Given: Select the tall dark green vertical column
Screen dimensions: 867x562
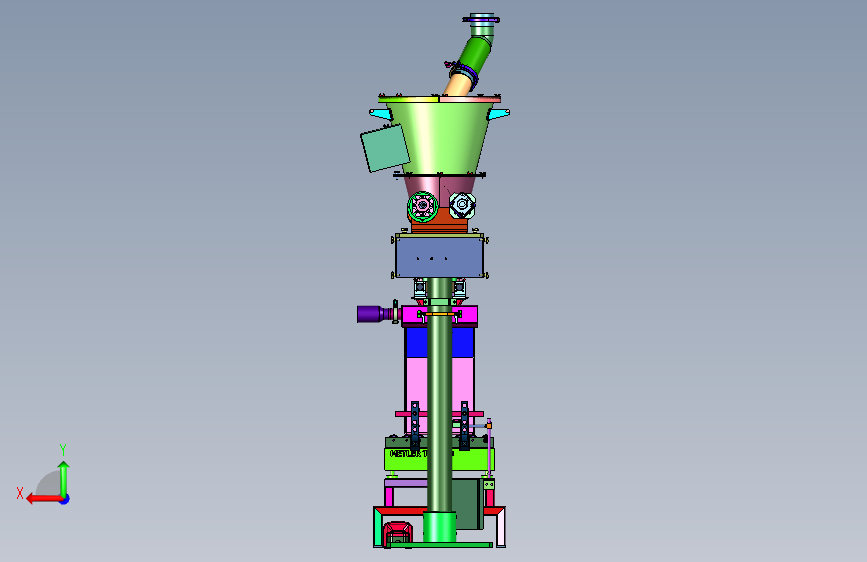Looking at the screenshot, I should pyautogui.click(x=440, y=396).
